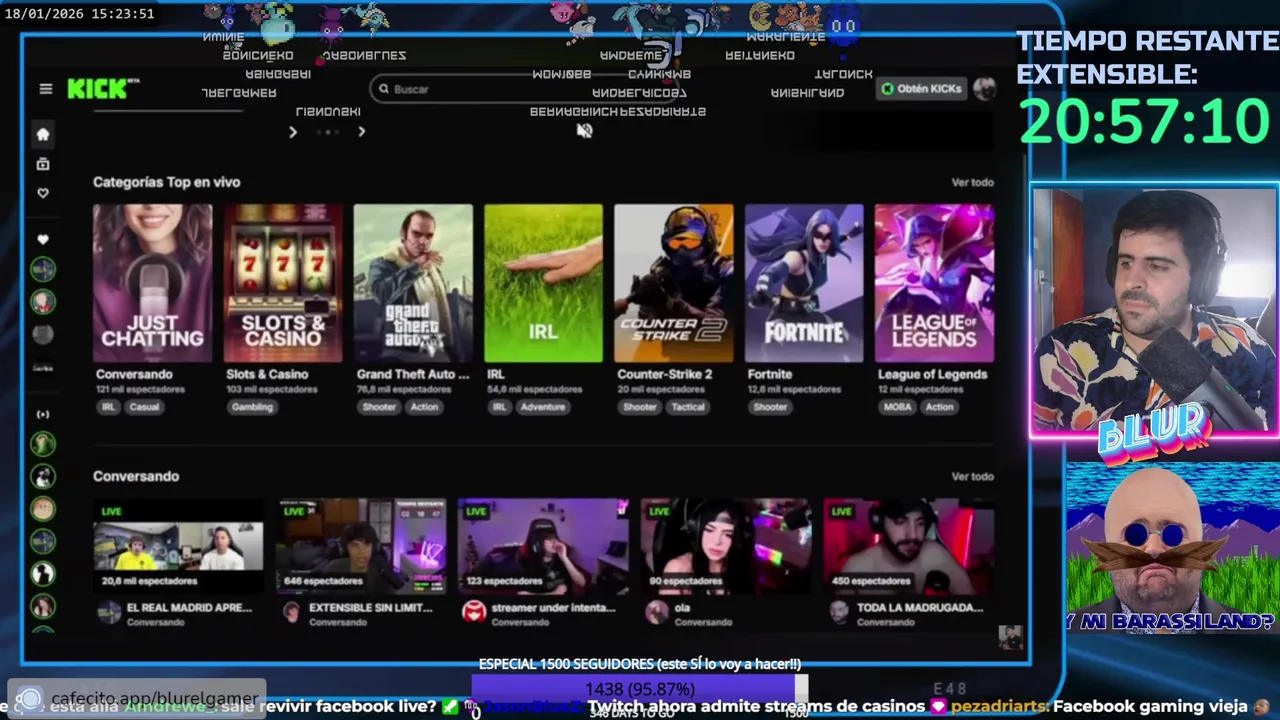Click the Slots & Casino category title
This screenshot has height=720, width=1280.
(267, 374)
